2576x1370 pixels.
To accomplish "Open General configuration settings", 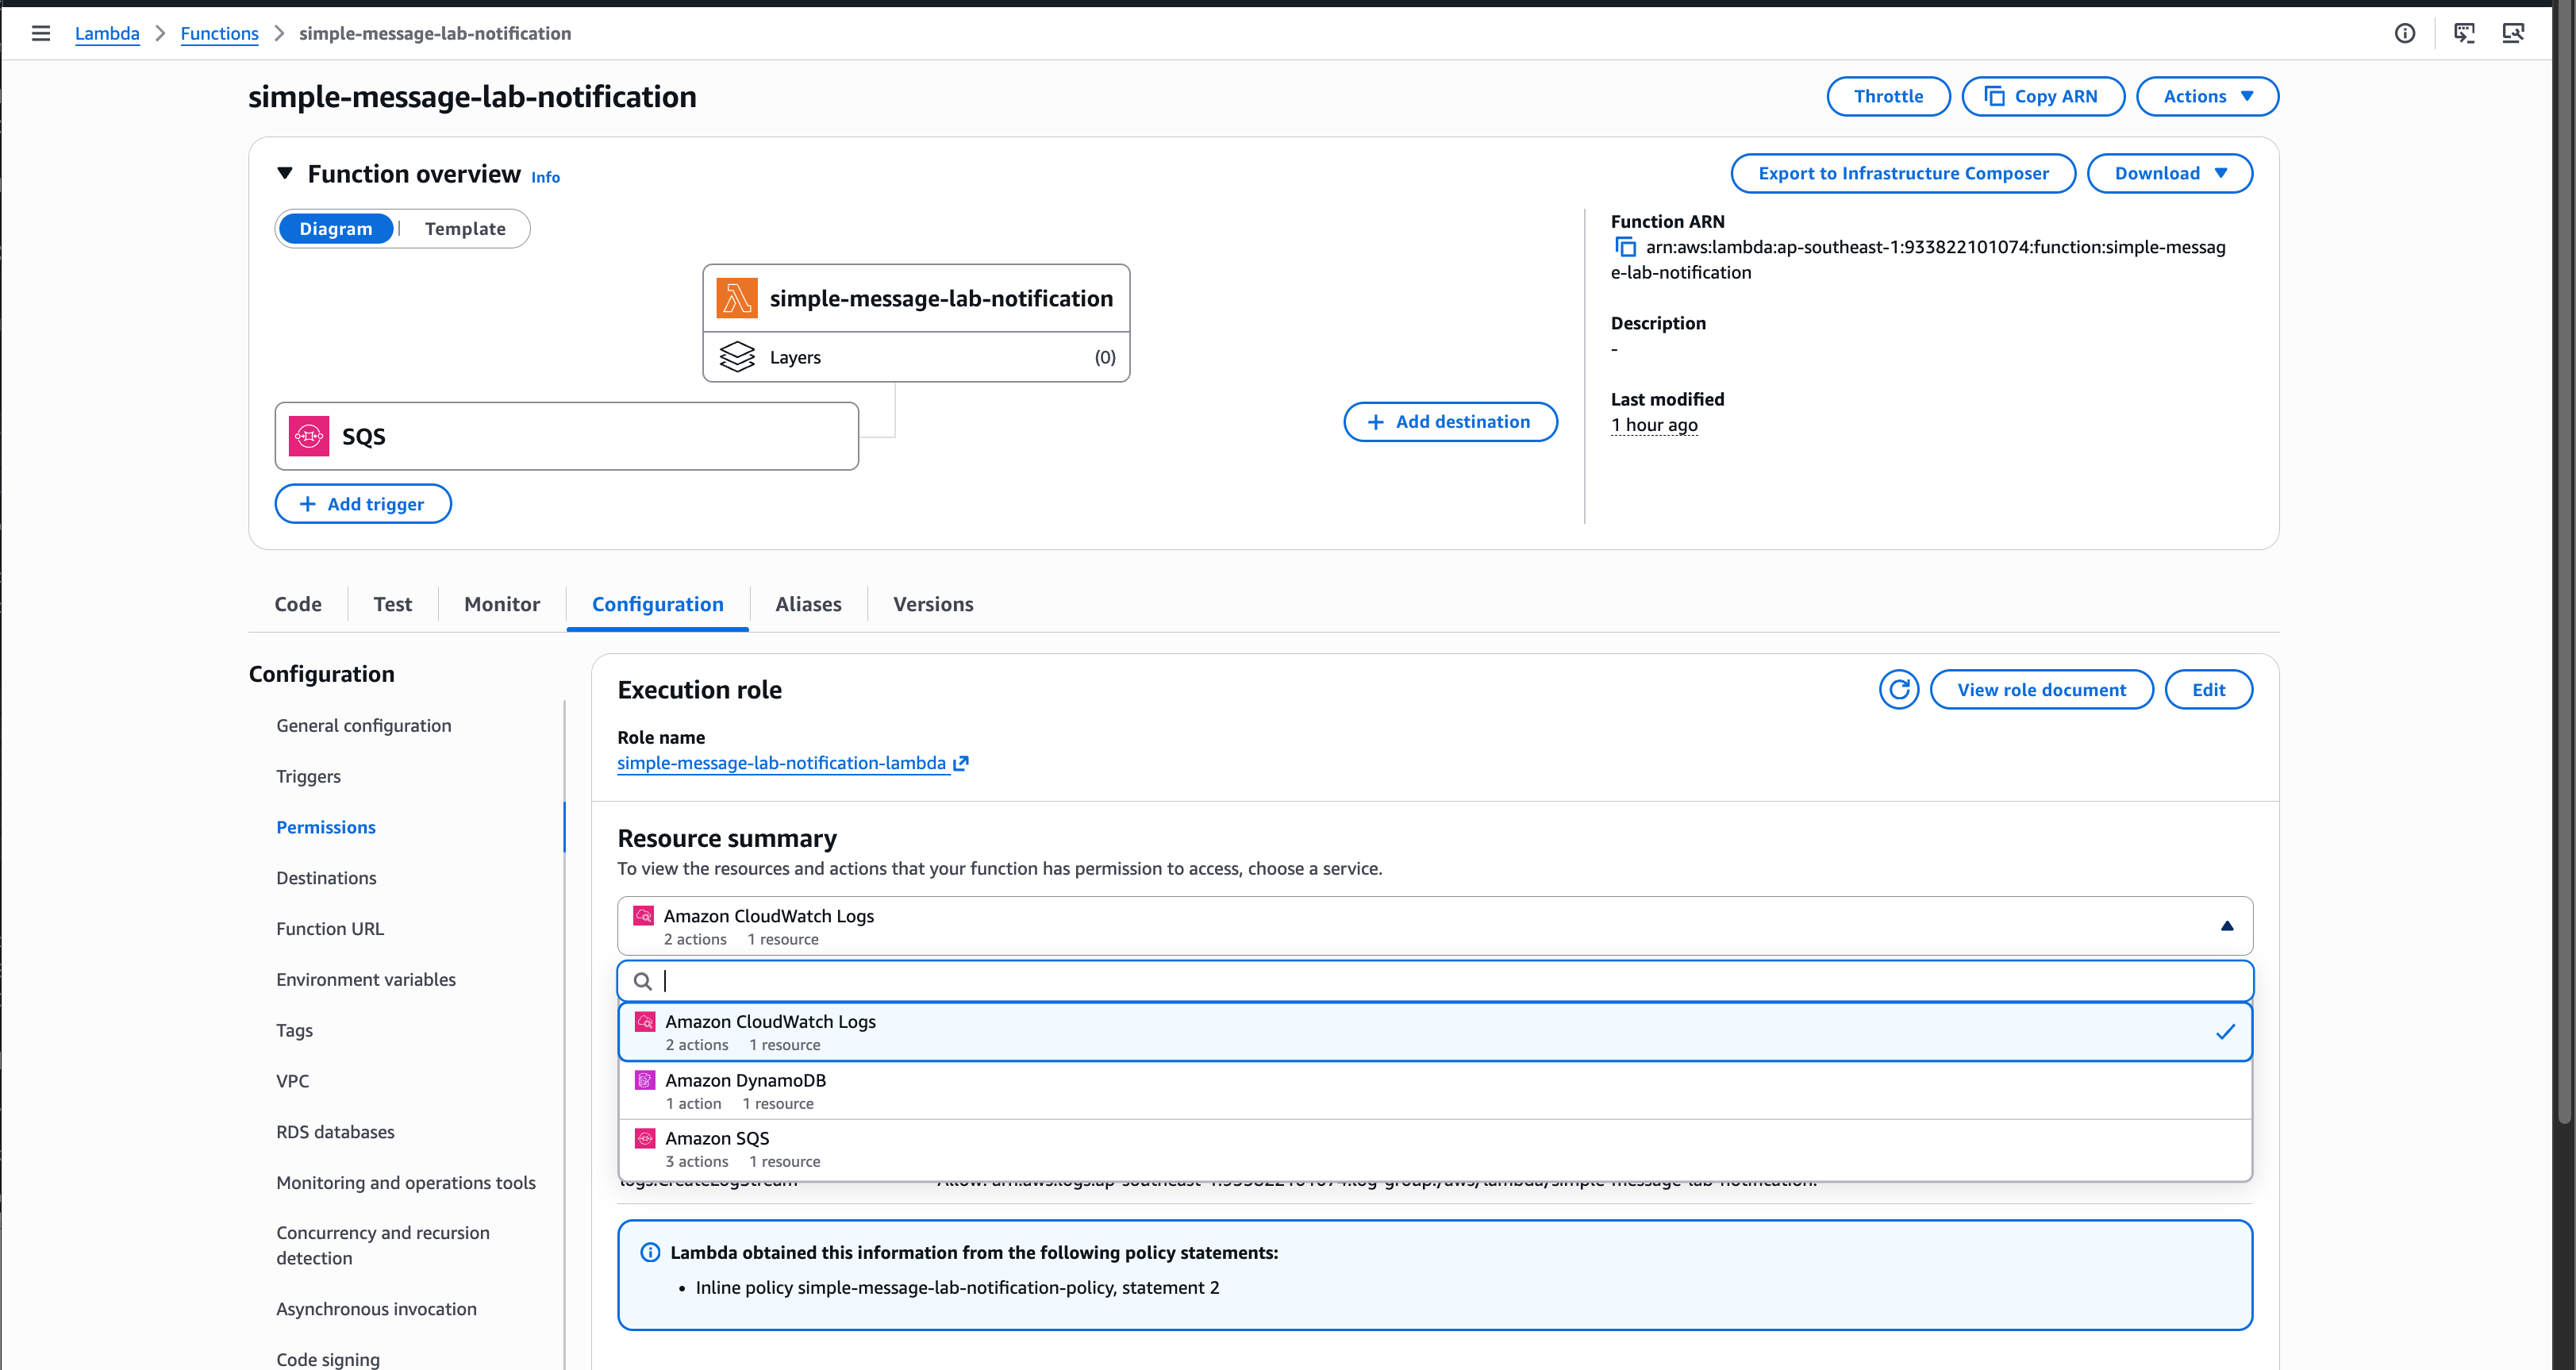I will click(363, 726).
